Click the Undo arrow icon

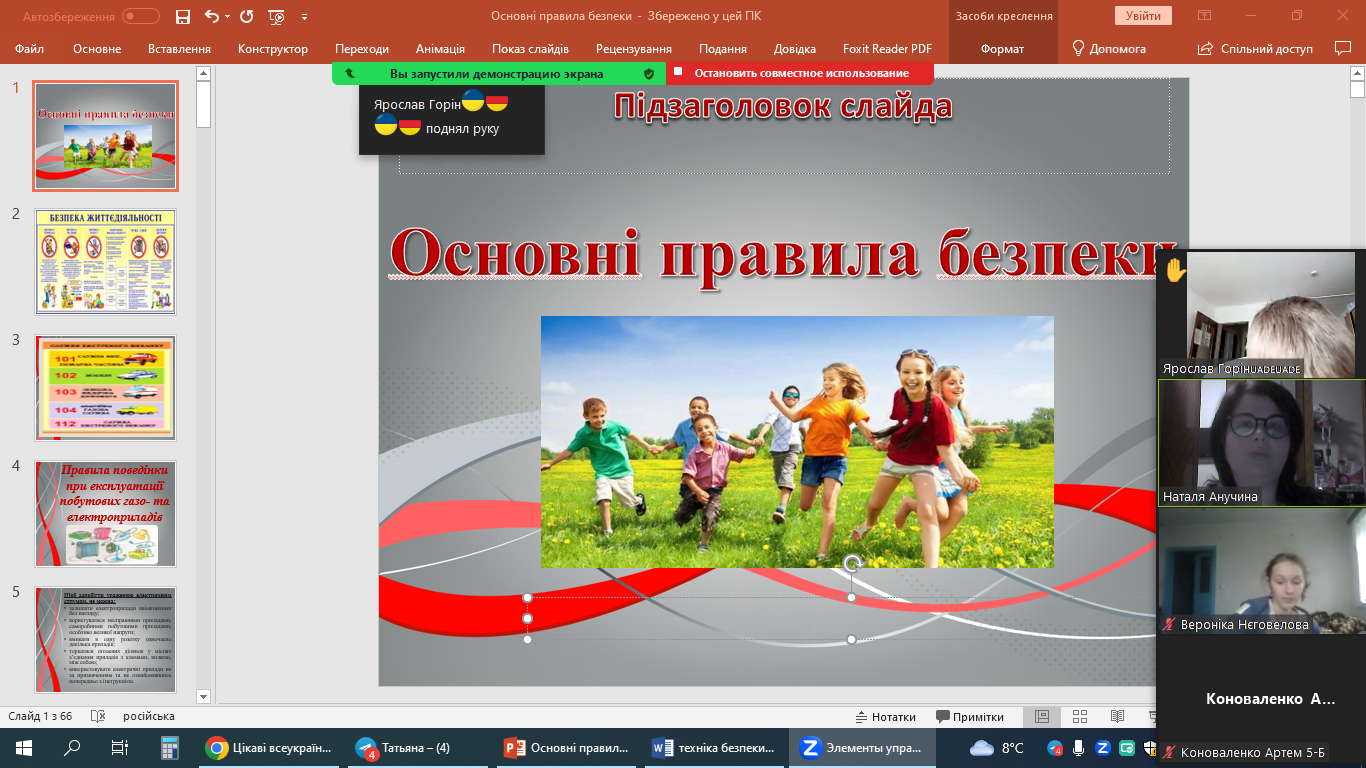point(211,16)
